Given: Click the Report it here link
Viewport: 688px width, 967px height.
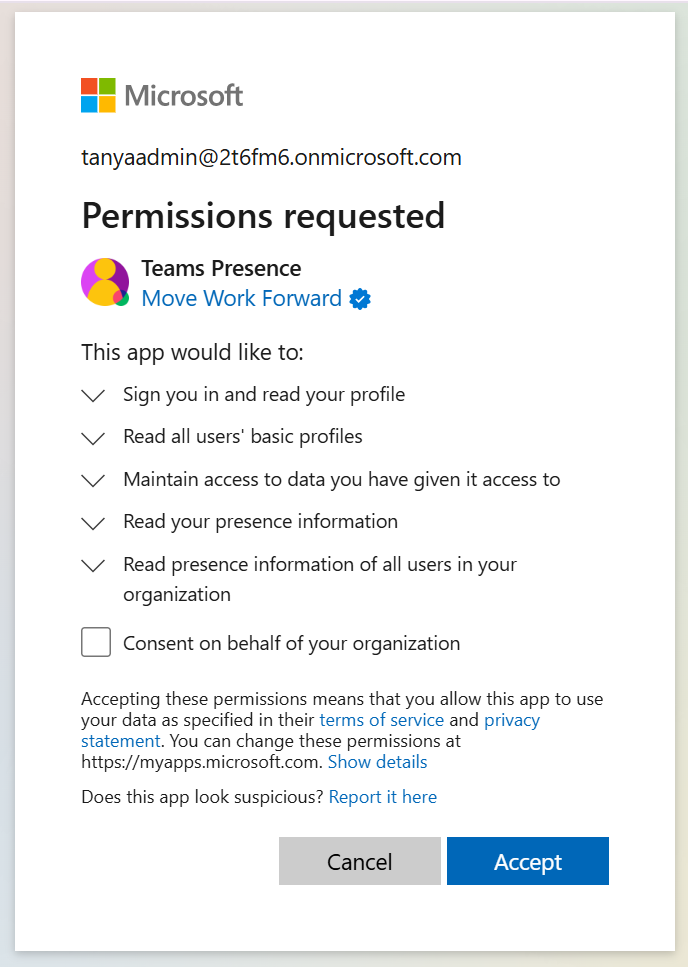Looking at the screenshot, I should click(x=382, y=797).
